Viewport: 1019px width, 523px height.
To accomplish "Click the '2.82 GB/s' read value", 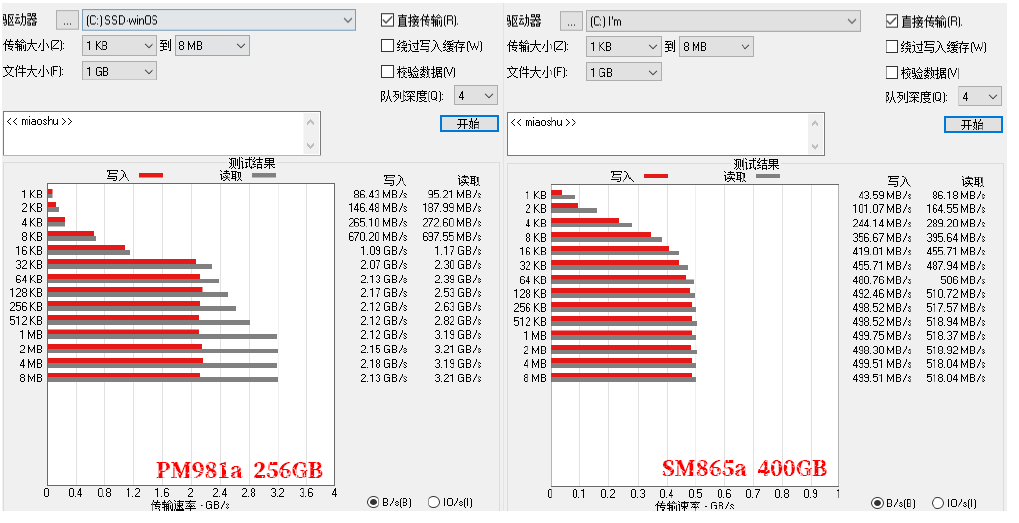I will (x=458, y=320).
